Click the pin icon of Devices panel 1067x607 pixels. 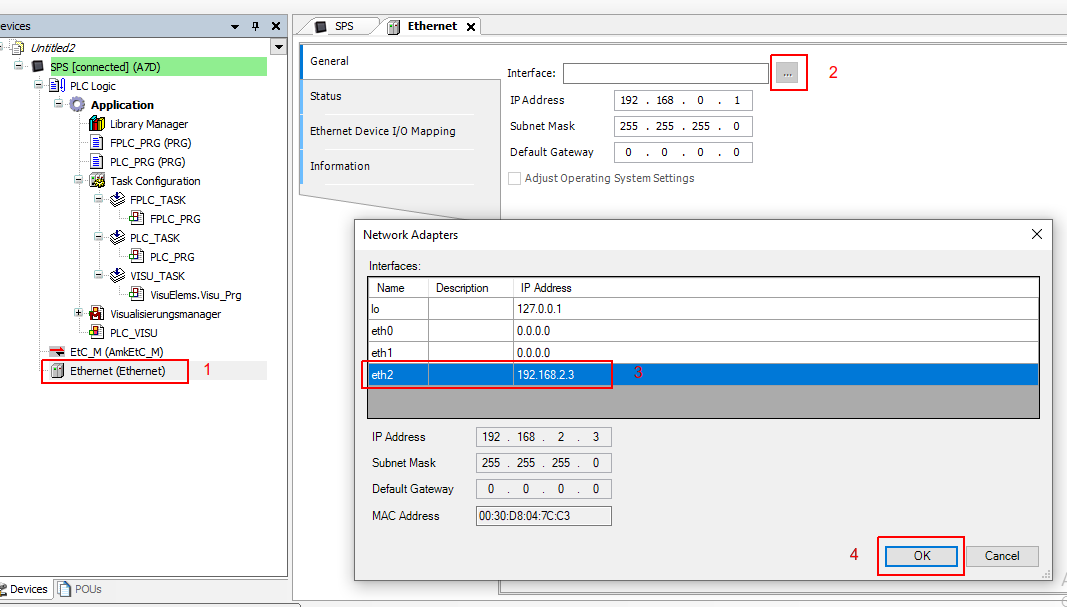(256, 26)
